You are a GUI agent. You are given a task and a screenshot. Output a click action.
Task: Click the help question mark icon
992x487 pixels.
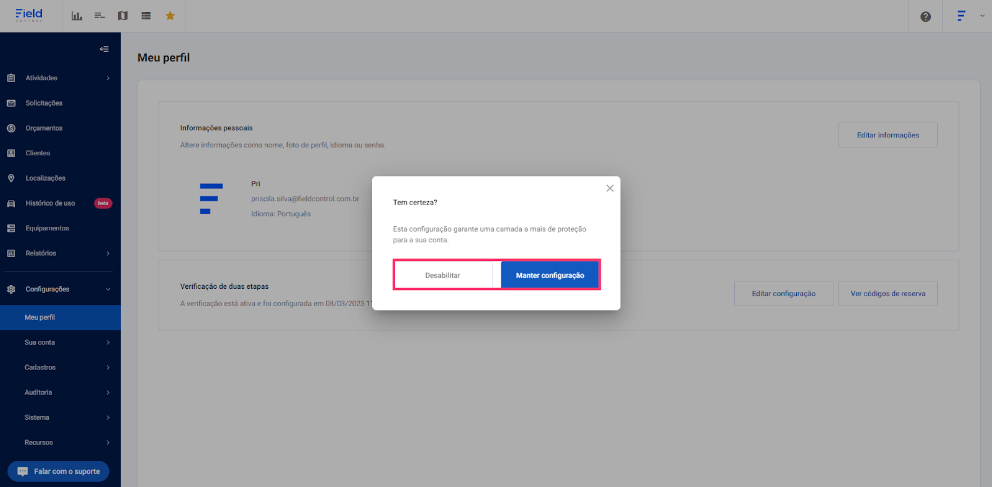926,16
